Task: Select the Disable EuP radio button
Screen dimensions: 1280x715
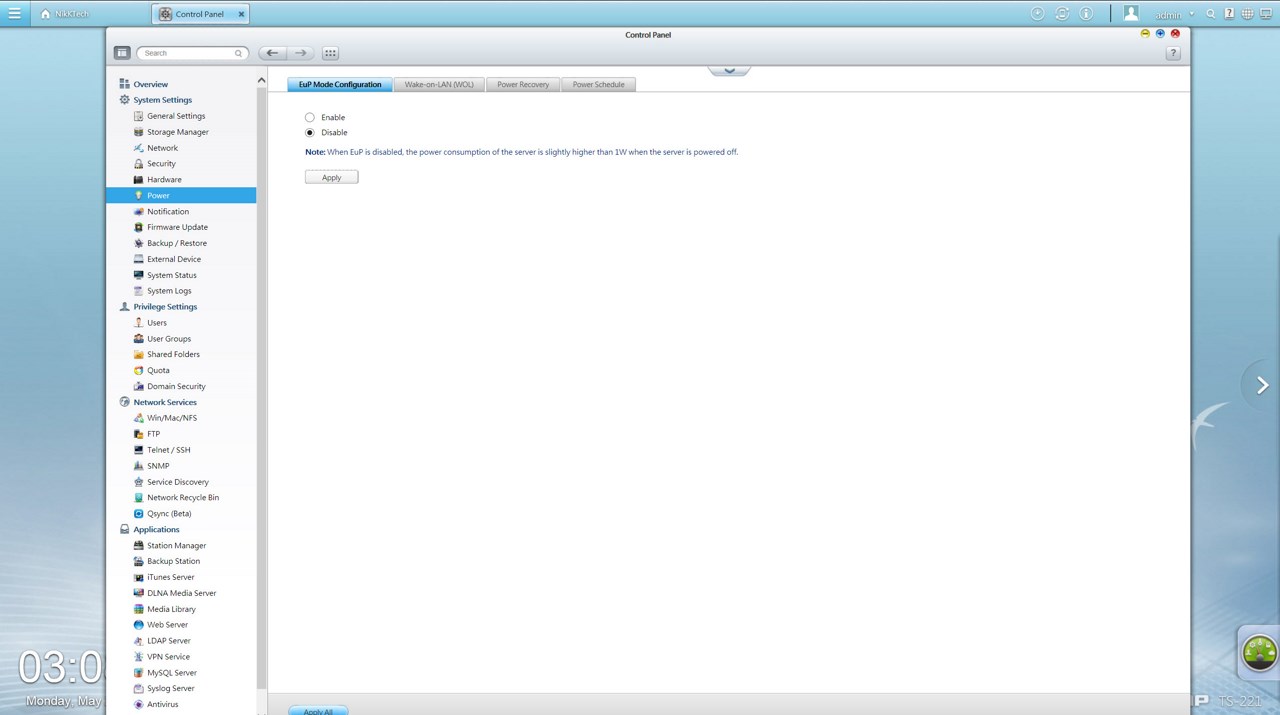Action: coord(310,132)
